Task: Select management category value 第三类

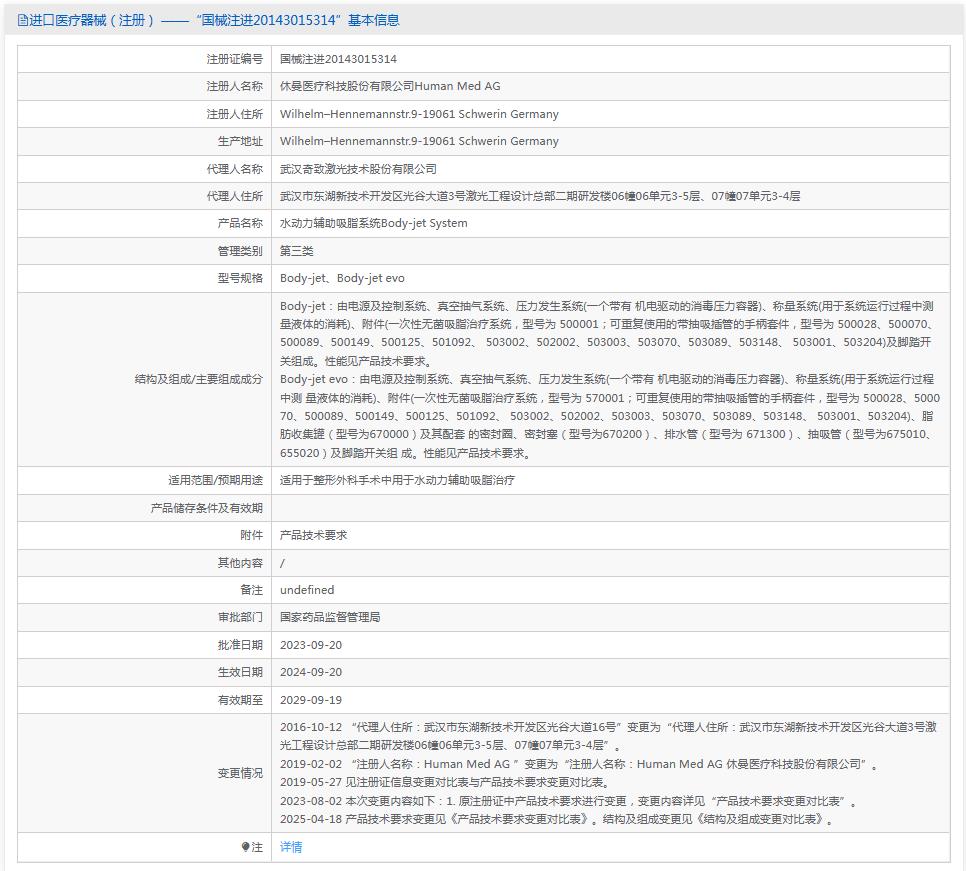Action: click(x=296, y=251)
